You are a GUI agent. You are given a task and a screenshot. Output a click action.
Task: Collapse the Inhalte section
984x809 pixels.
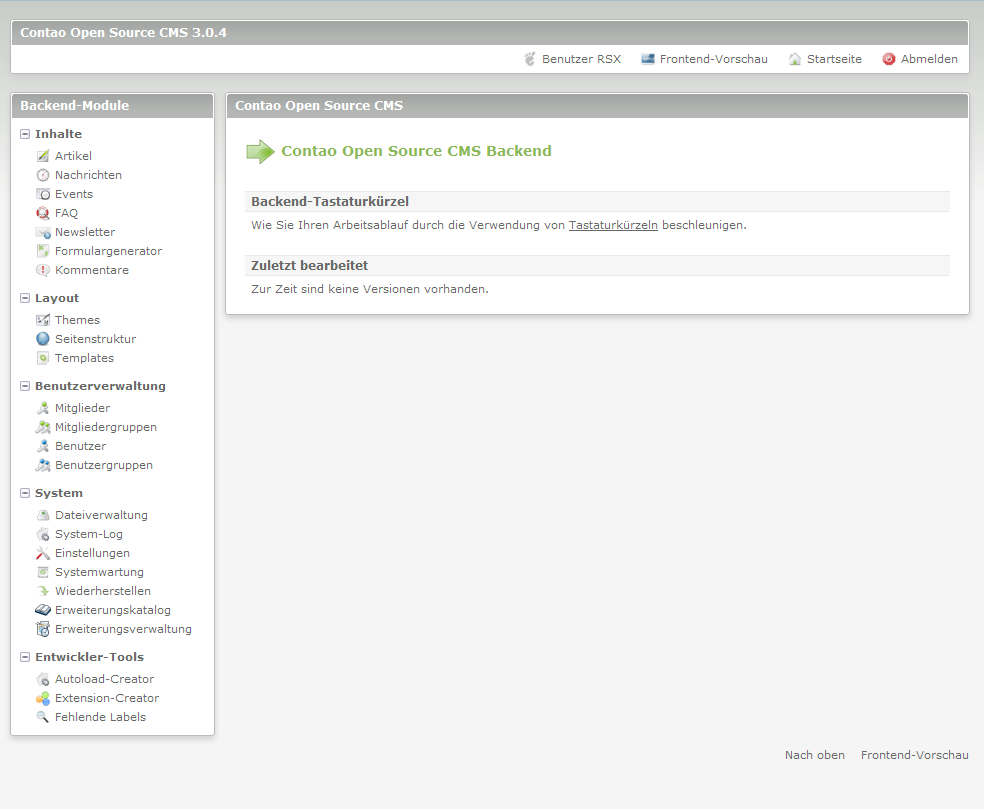(25, 134)
